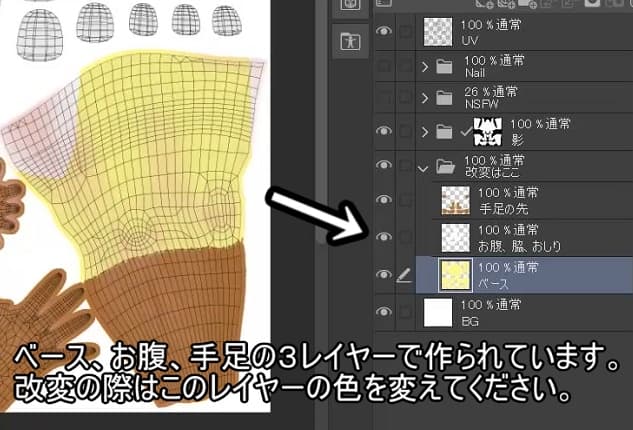Toggle the second-column box on UV row
Image resolution: width=633 pixels, height=430 pixels.
click(405, 31)
